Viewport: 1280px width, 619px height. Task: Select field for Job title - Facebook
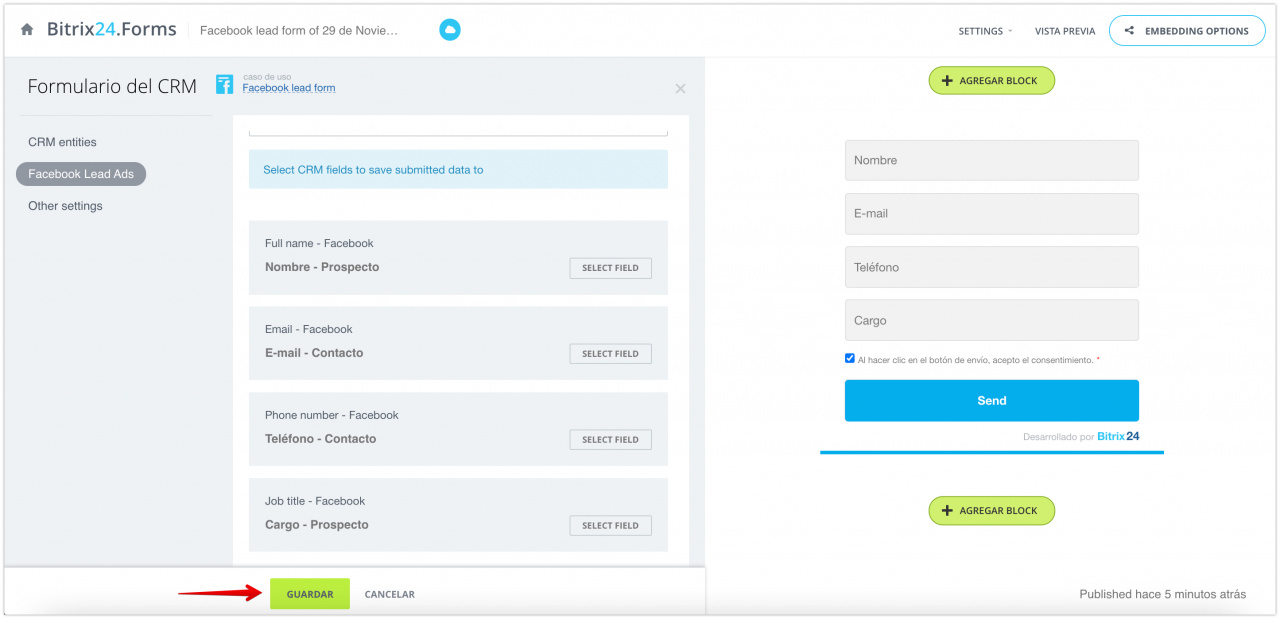pos(610,526)
